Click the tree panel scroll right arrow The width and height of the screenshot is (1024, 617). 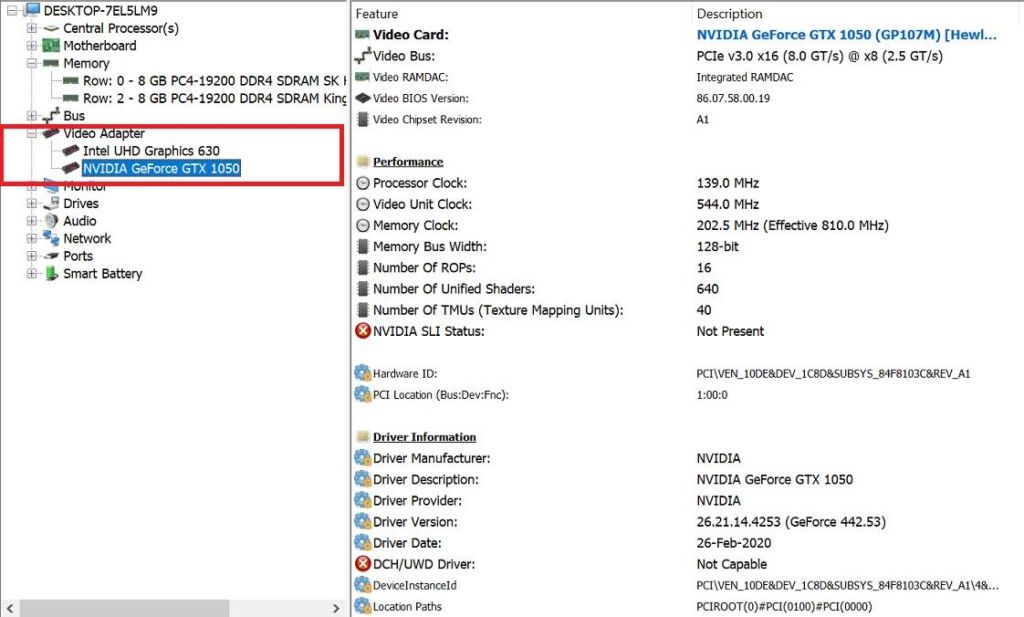click(336, 608)
